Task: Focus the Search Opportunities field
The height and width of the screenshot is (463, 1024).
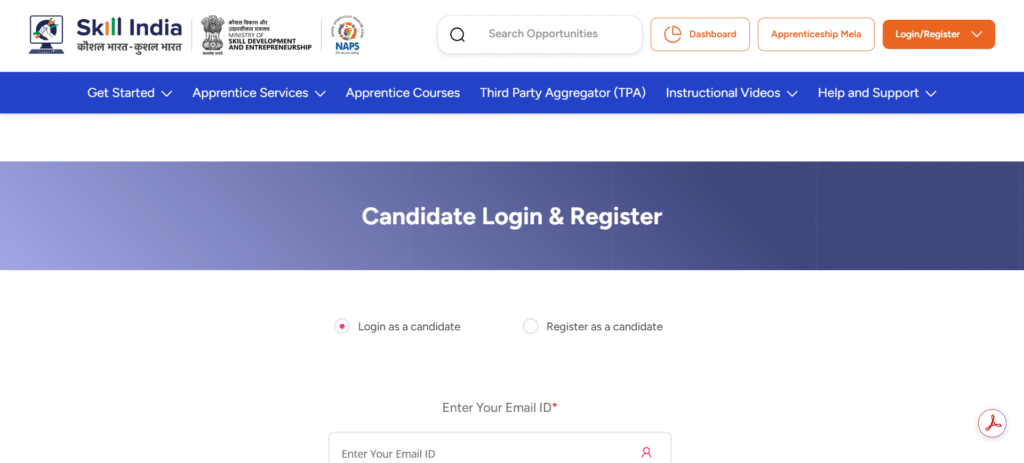Action: point(555,34)
